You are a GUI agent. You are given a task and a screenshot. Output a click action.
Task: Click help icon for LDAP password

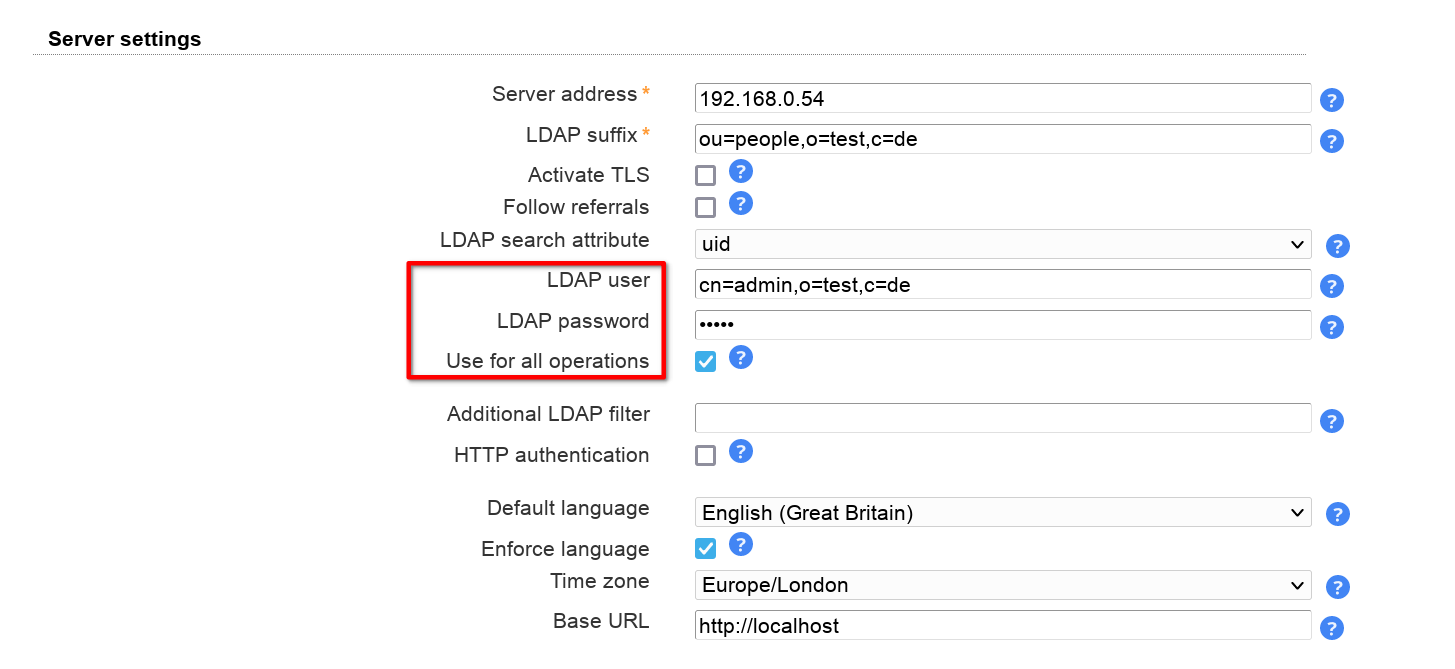point(1331,327)
